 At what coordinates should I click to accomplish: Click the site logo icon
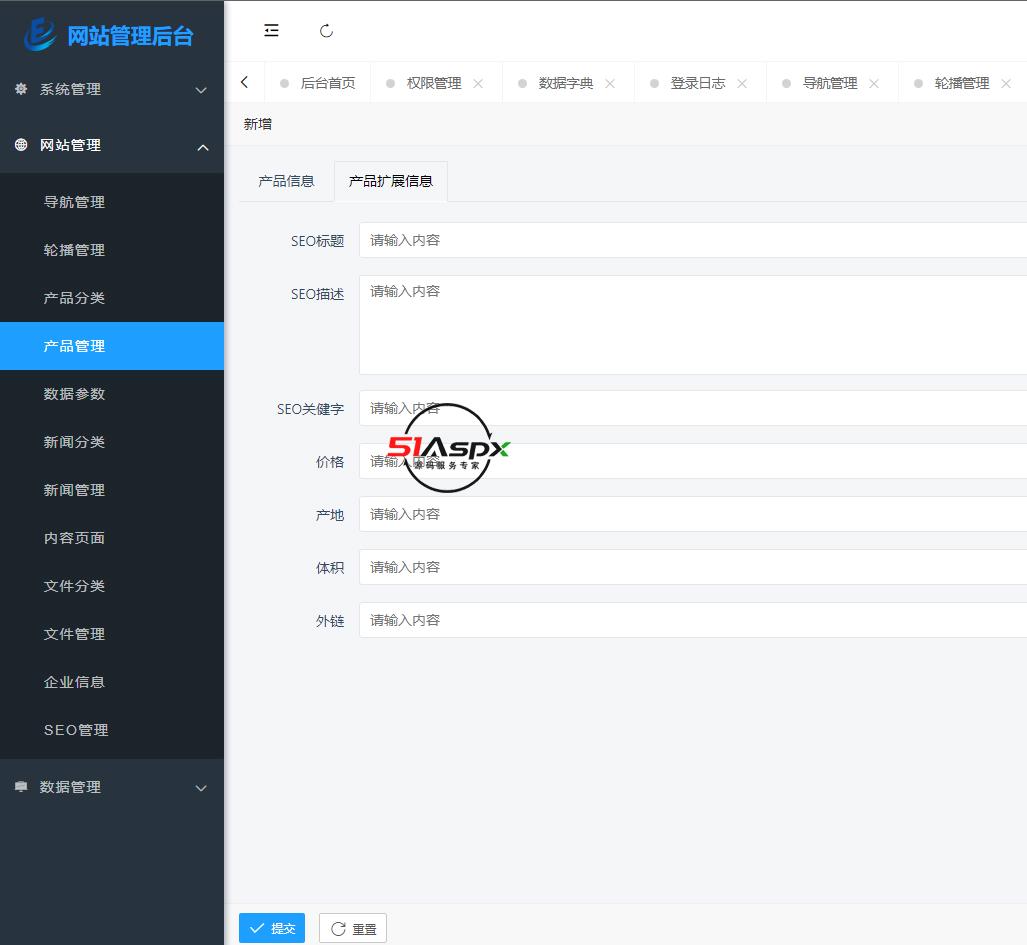point(40,35)
